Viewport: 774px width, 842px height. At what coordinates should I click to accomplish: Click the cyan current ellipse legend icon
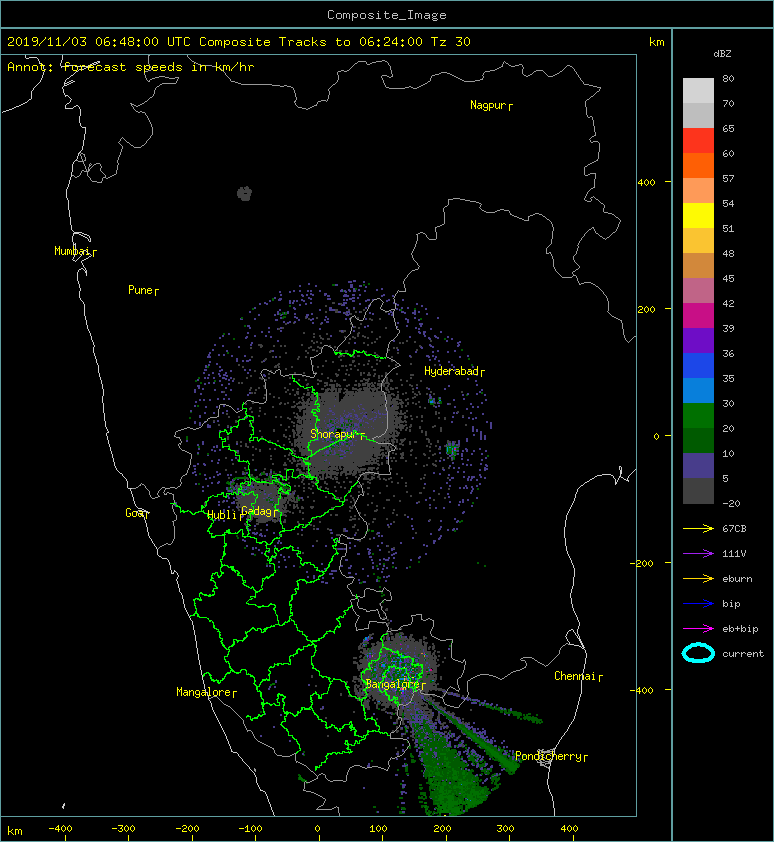(698, 653)
